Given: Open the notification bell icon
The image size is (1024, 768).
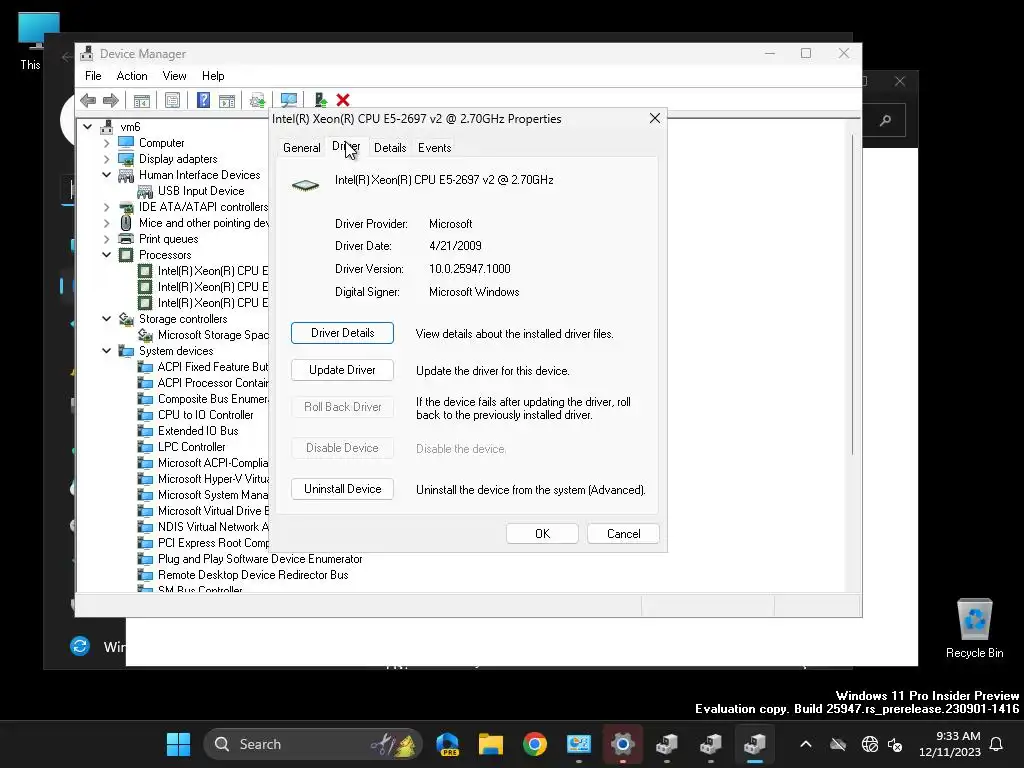Looking at the screenshot, I should [x=996, y=744].
